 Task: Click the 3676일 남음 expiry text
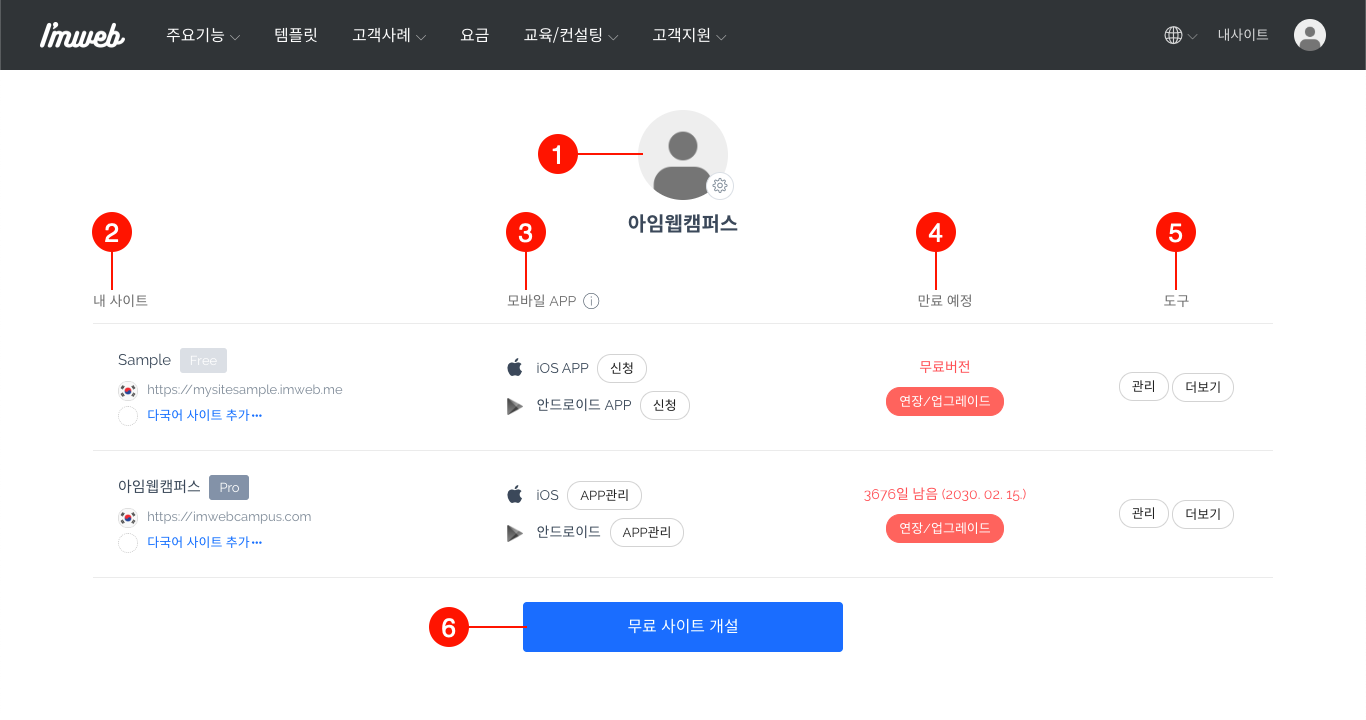945,494
